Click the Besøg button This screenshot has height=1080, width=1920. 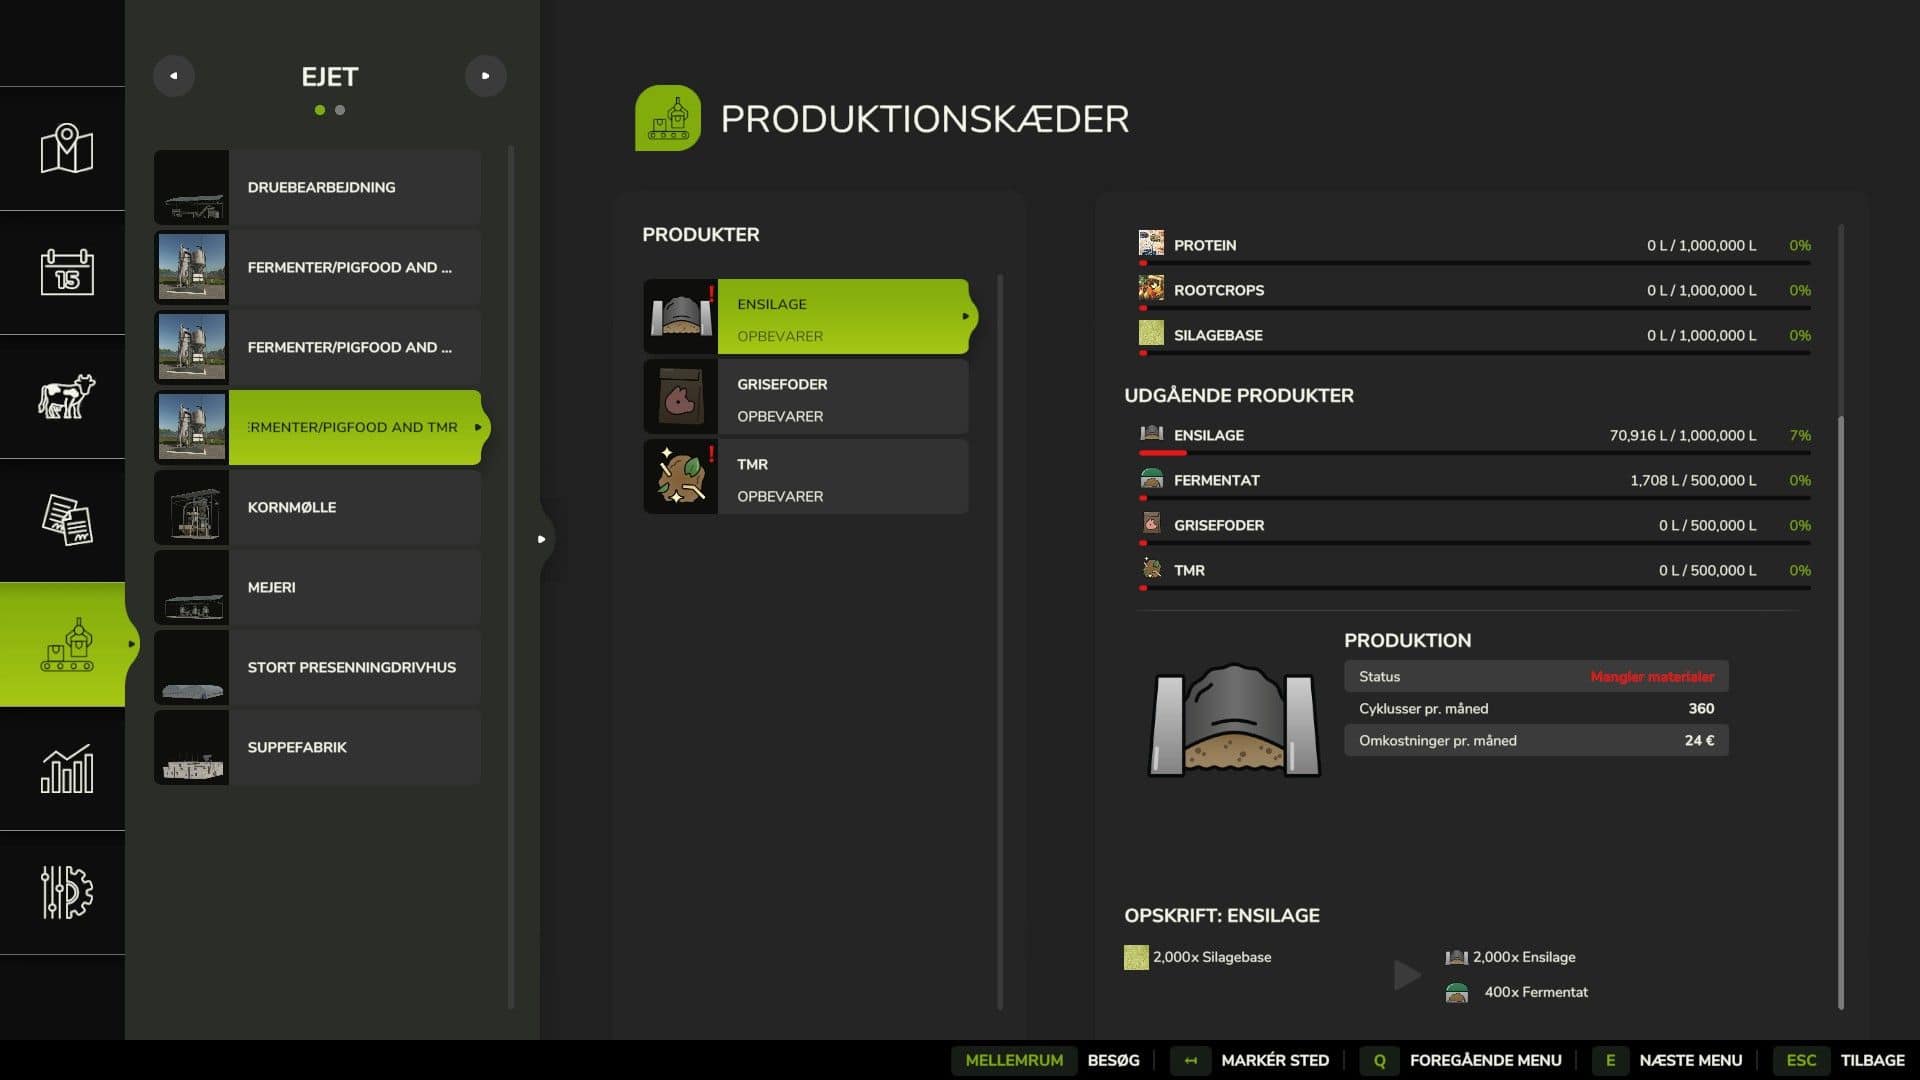coord(1113,1060)
